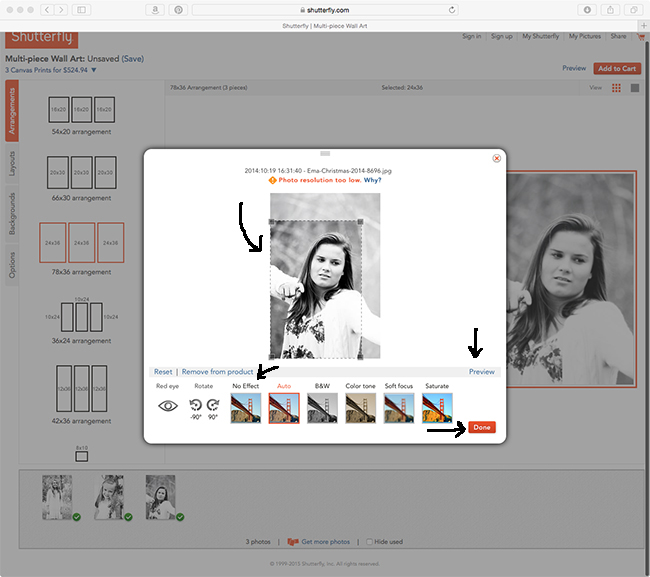Open Safari show all tabs button
This screenshot has width=650, height=577.
[x=633, y=10]
